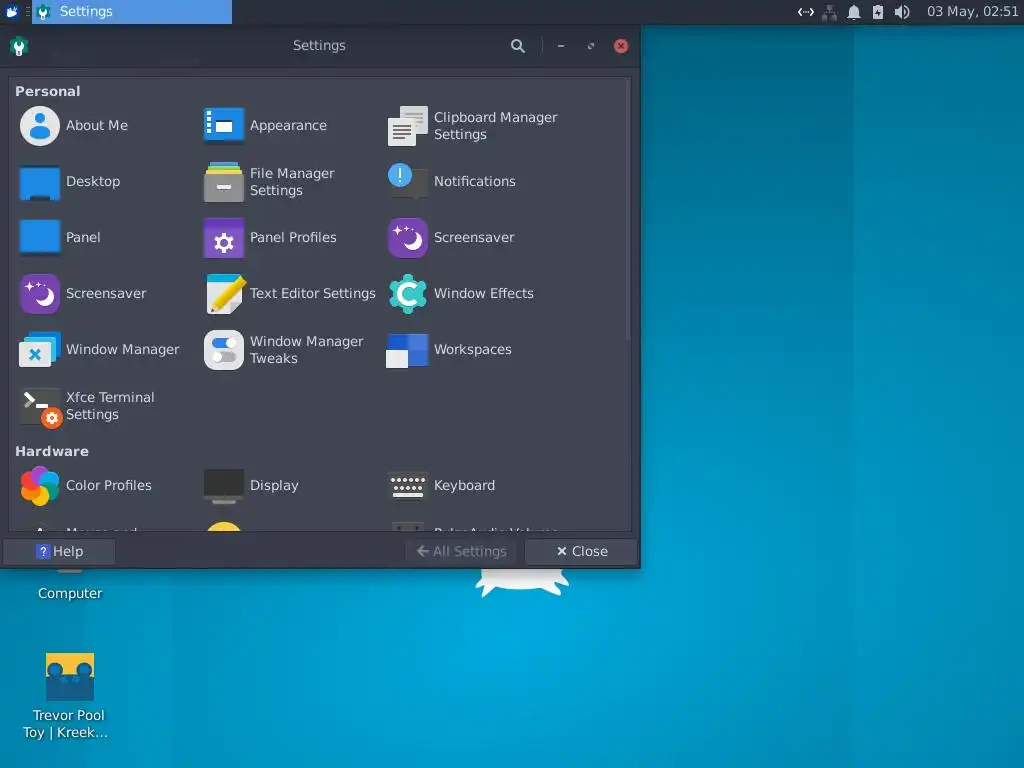Image resolution: width=1024 pixels, height=768 pixels.
Task: Open the Panel Profiles icon
Action: (224, 238)
